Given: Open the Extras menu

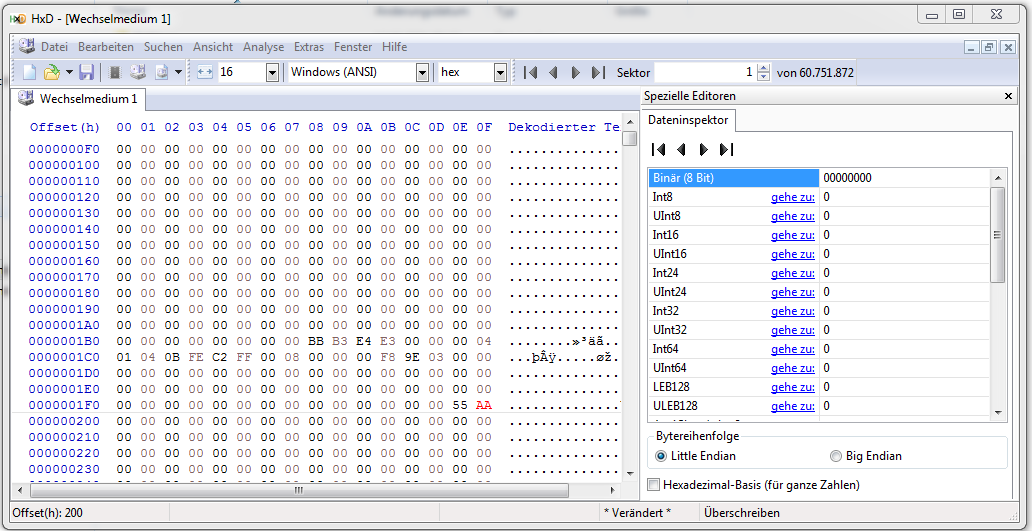Looking at the screenshot, I should [x=309, y=47].
